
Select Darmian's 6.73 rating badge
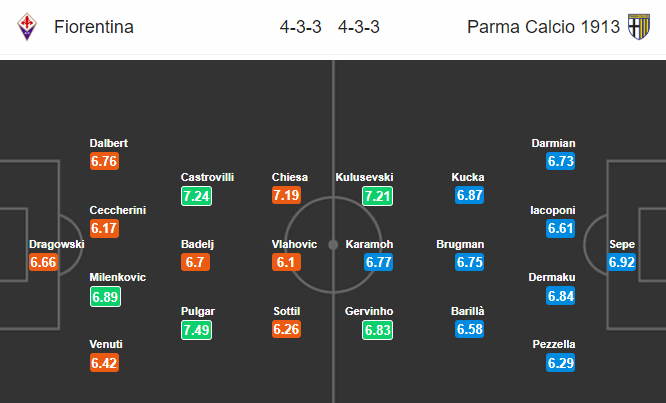point(561,161)
